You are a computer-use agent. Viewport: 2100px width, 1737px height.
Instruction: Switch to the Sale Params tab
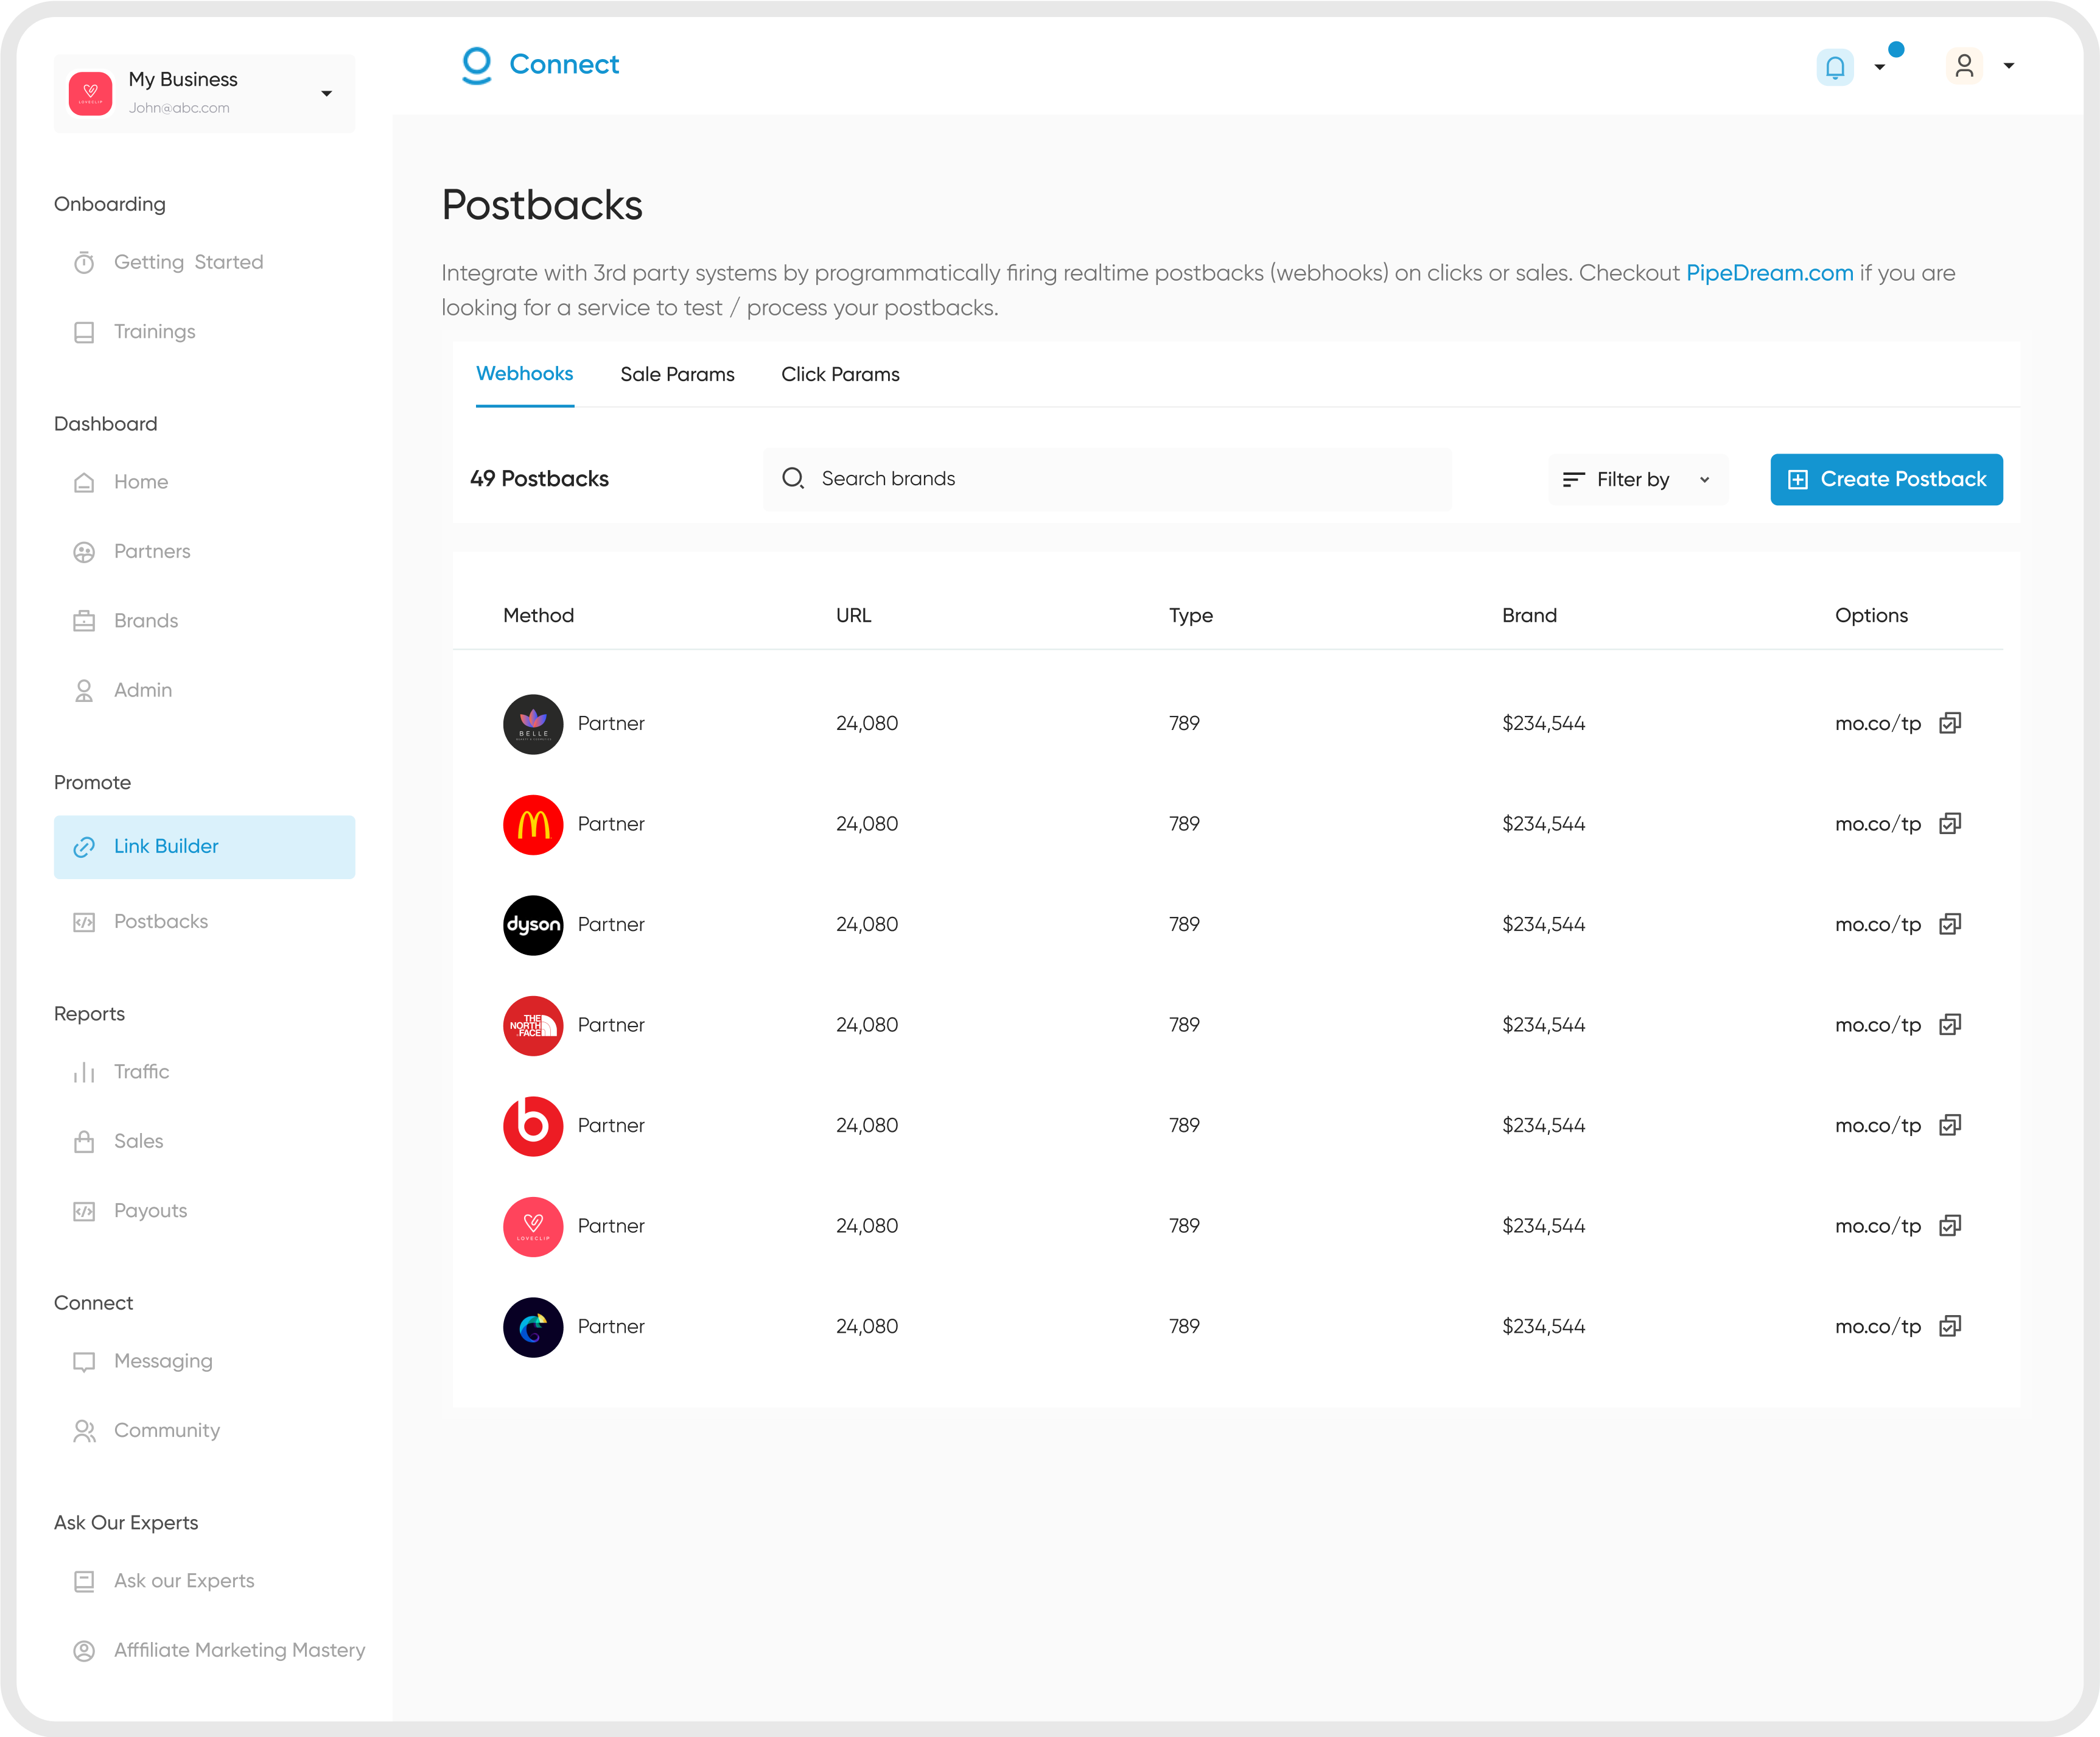point(677,375)
